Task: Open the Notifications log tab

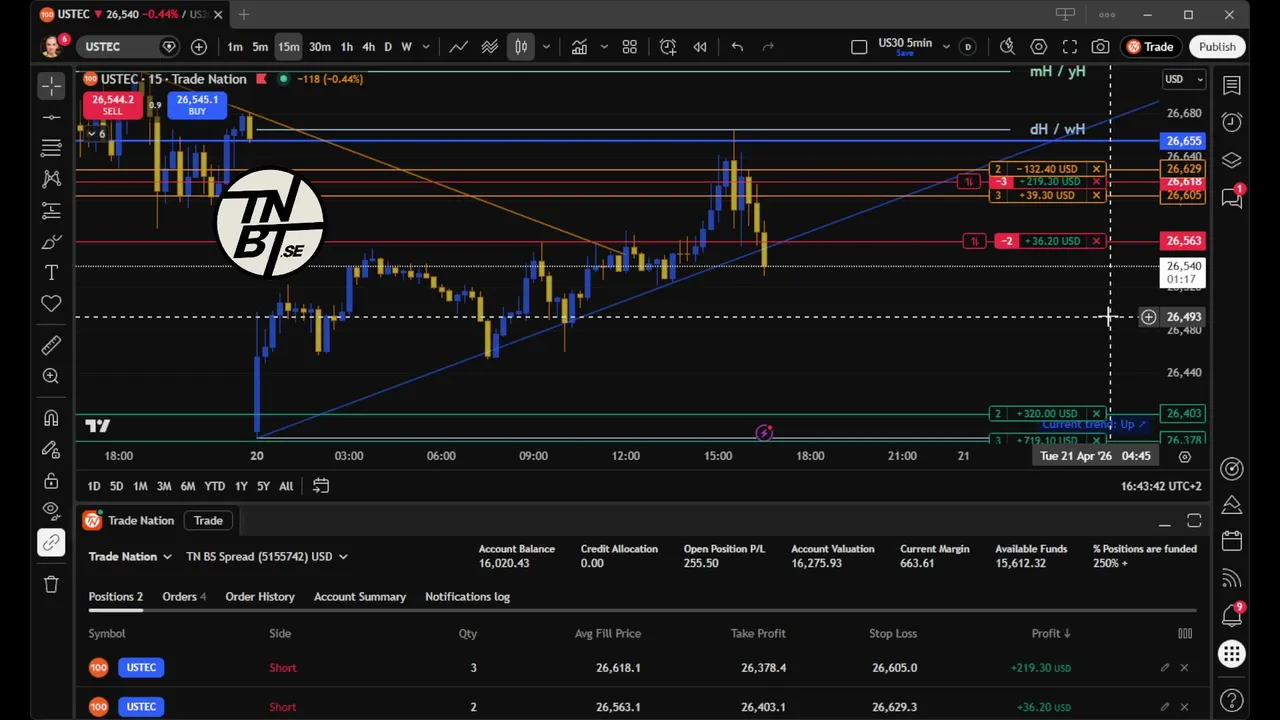Action: 467,596
